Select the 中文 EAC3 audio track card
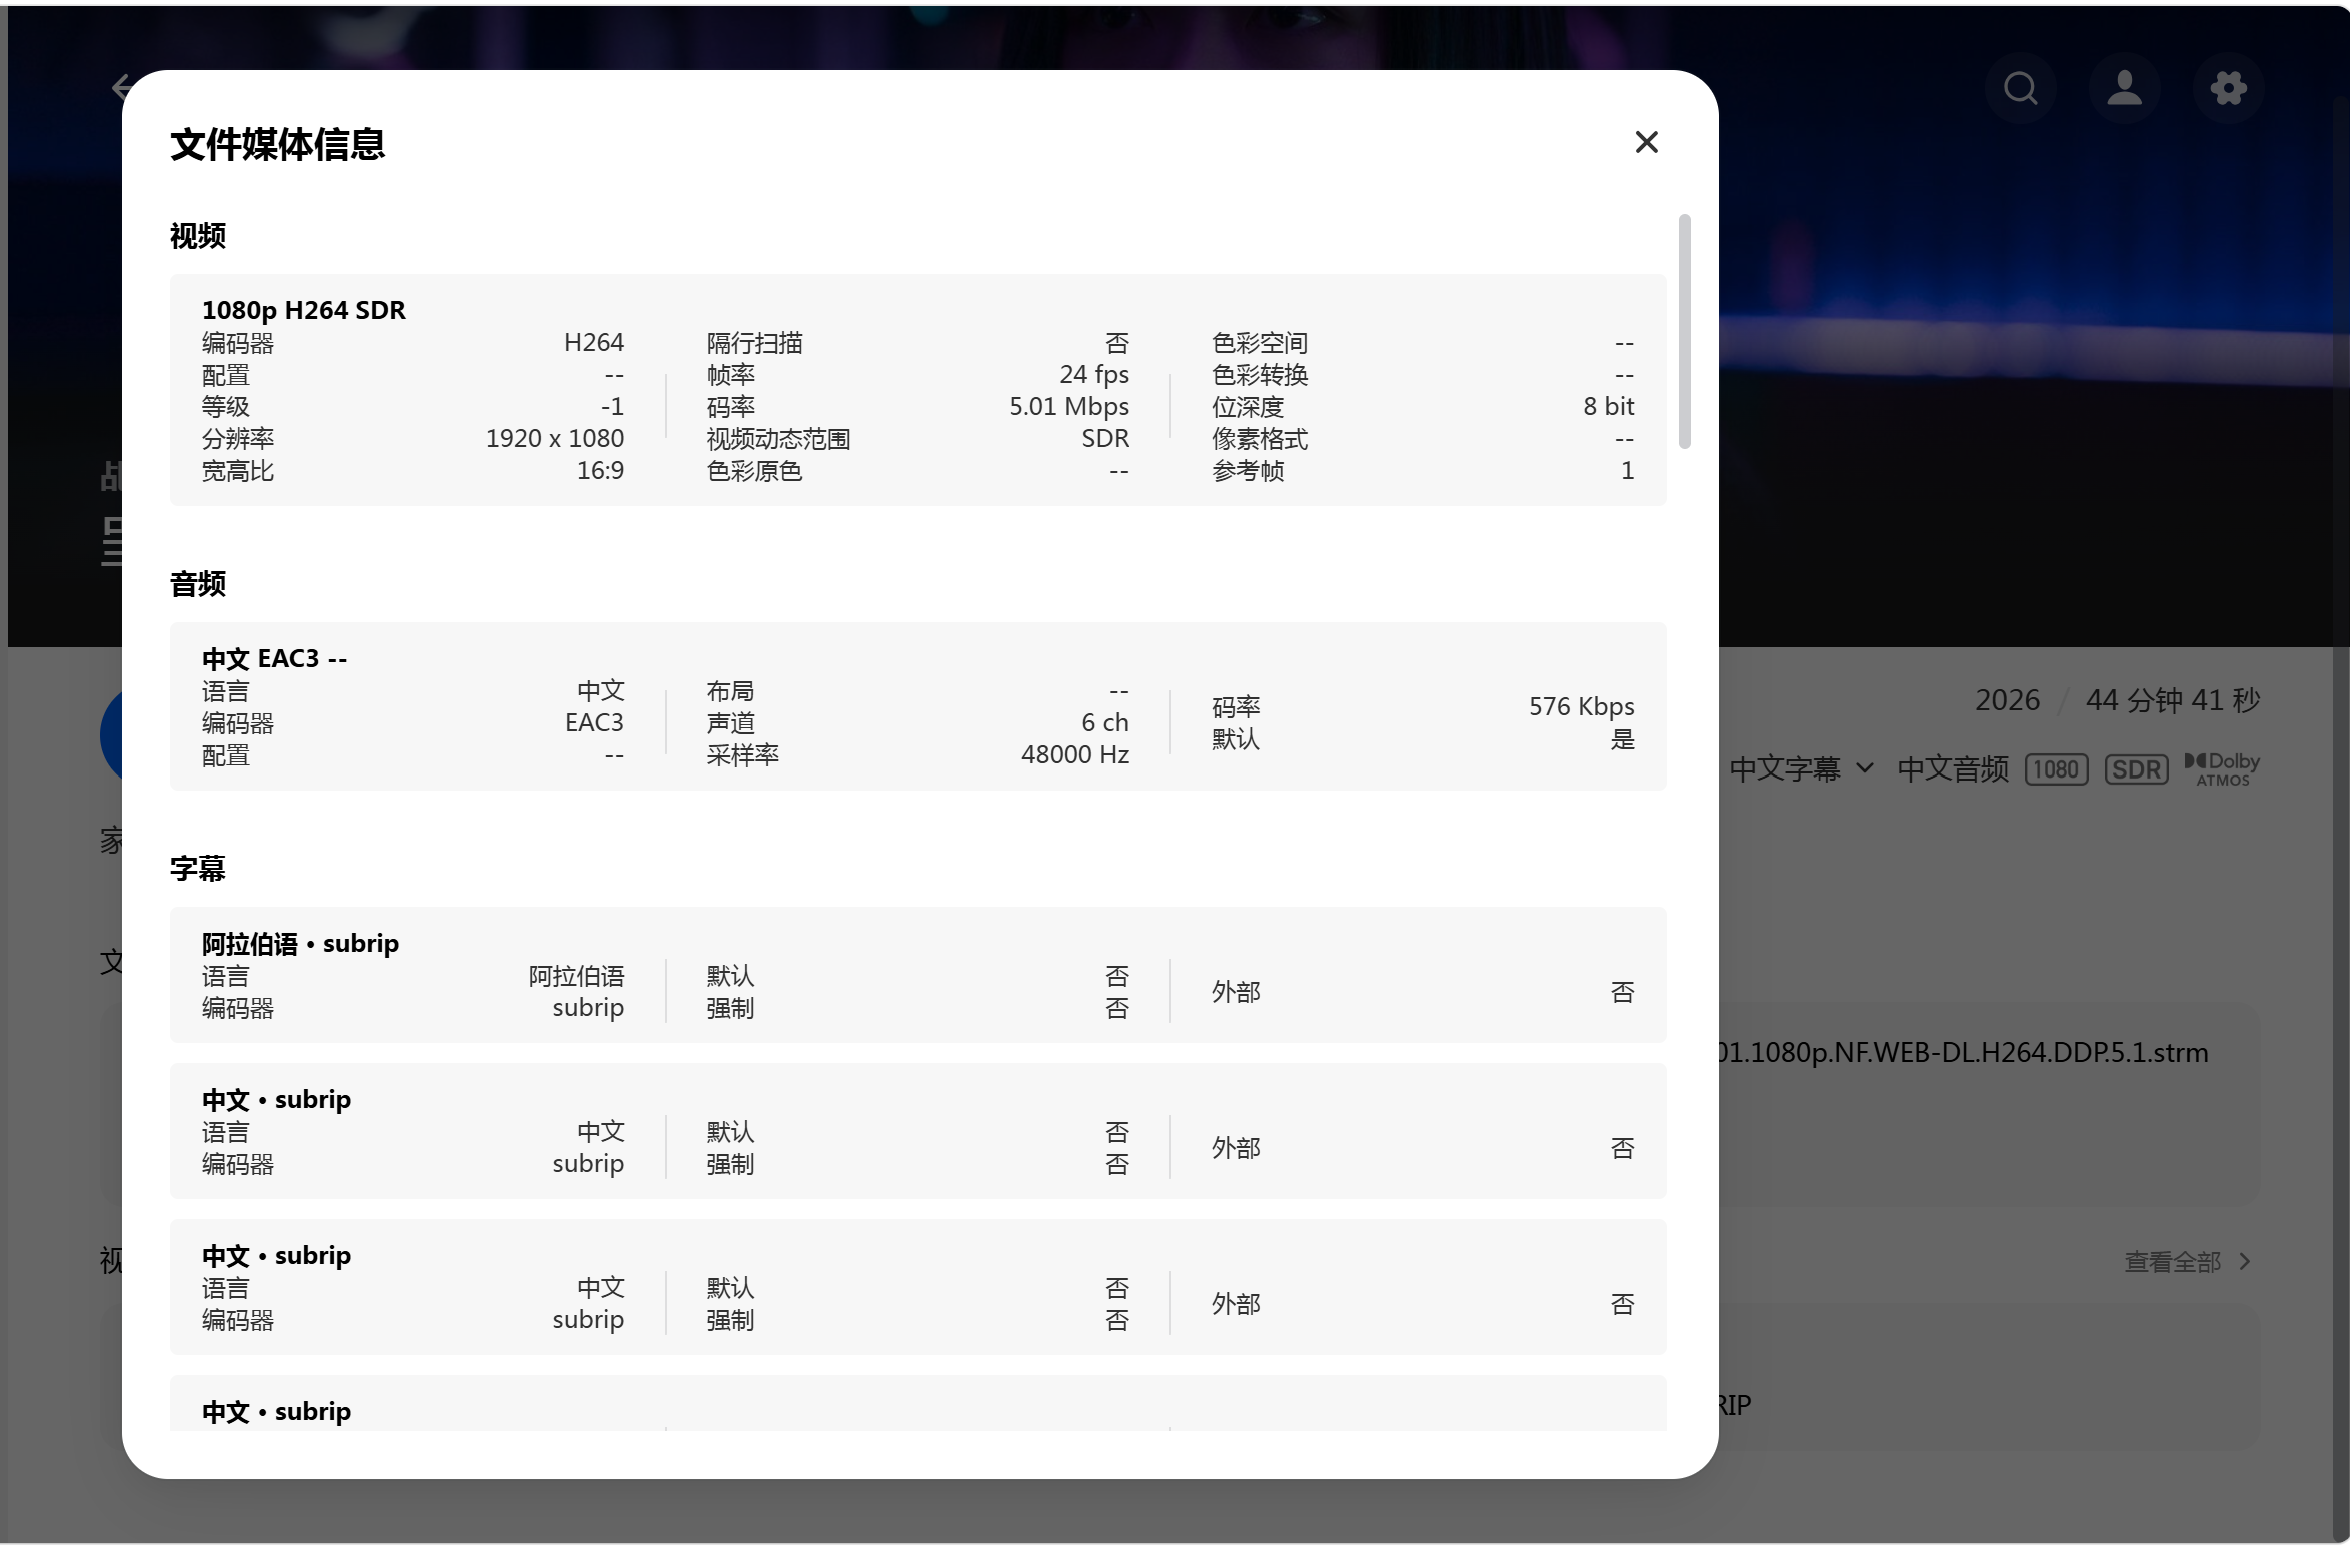 click(x=918, y=706)
